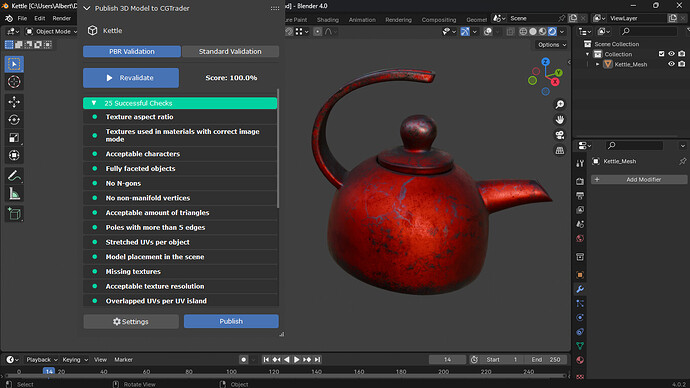This screenshot has height=388, width=690.
Task: Switch perspective/orthographic grid icon
Action: (x=560, y=150)
